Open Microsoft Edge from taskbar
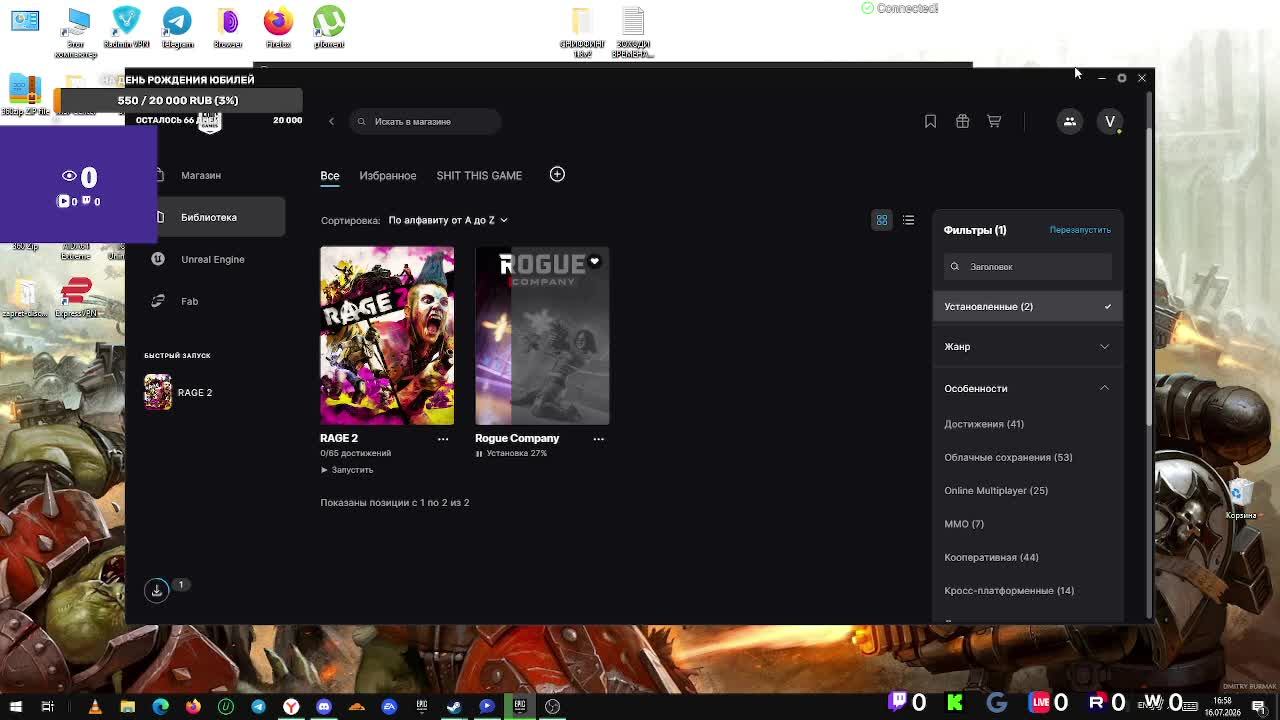This screenshot has height=720, width=1280. (x=160, y=706)
